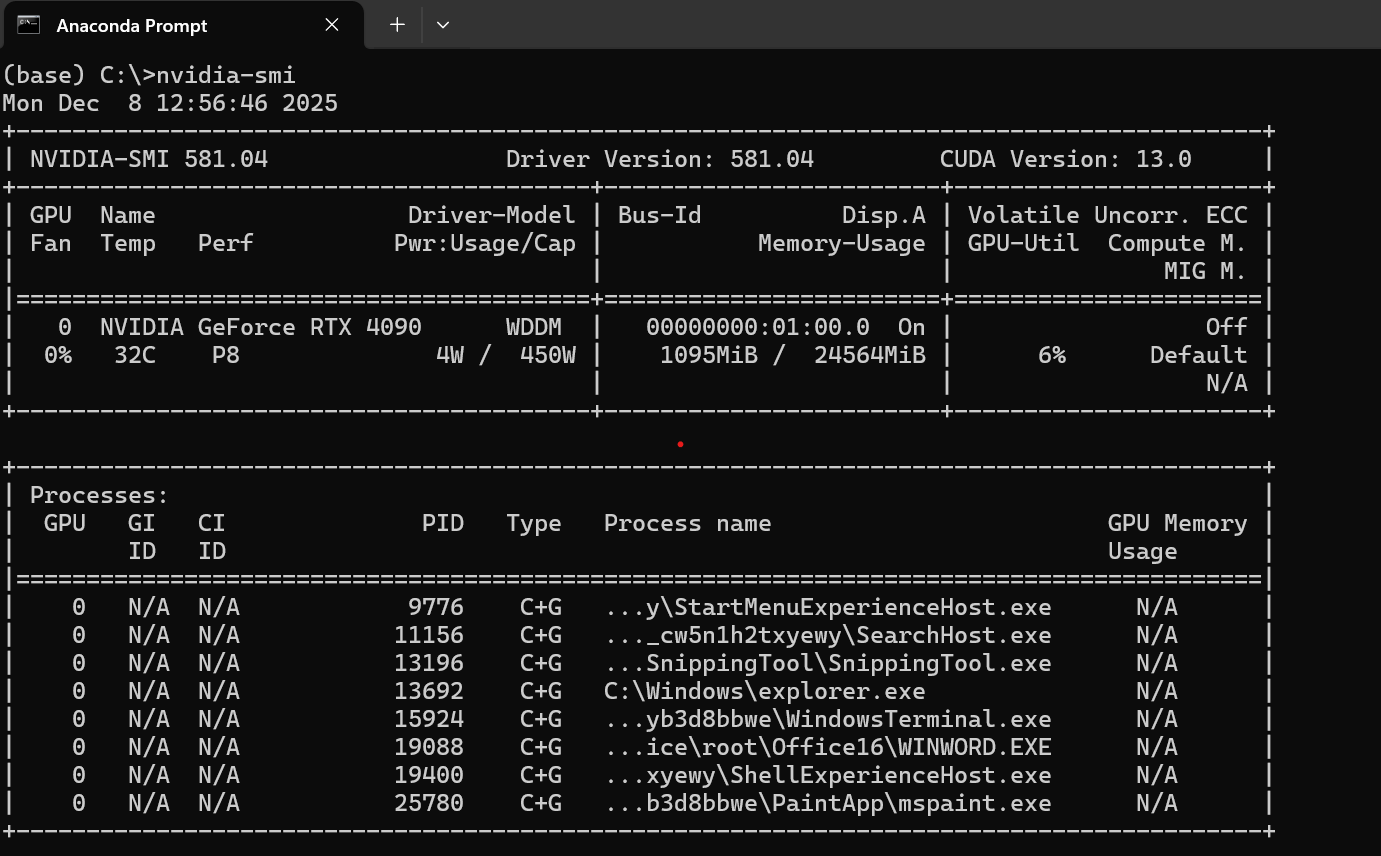This screenshot has width=1381, height=856.
Task: Select the Anaconda Prompt tab title
Action: pyautogui.click(x=132, y=26)
